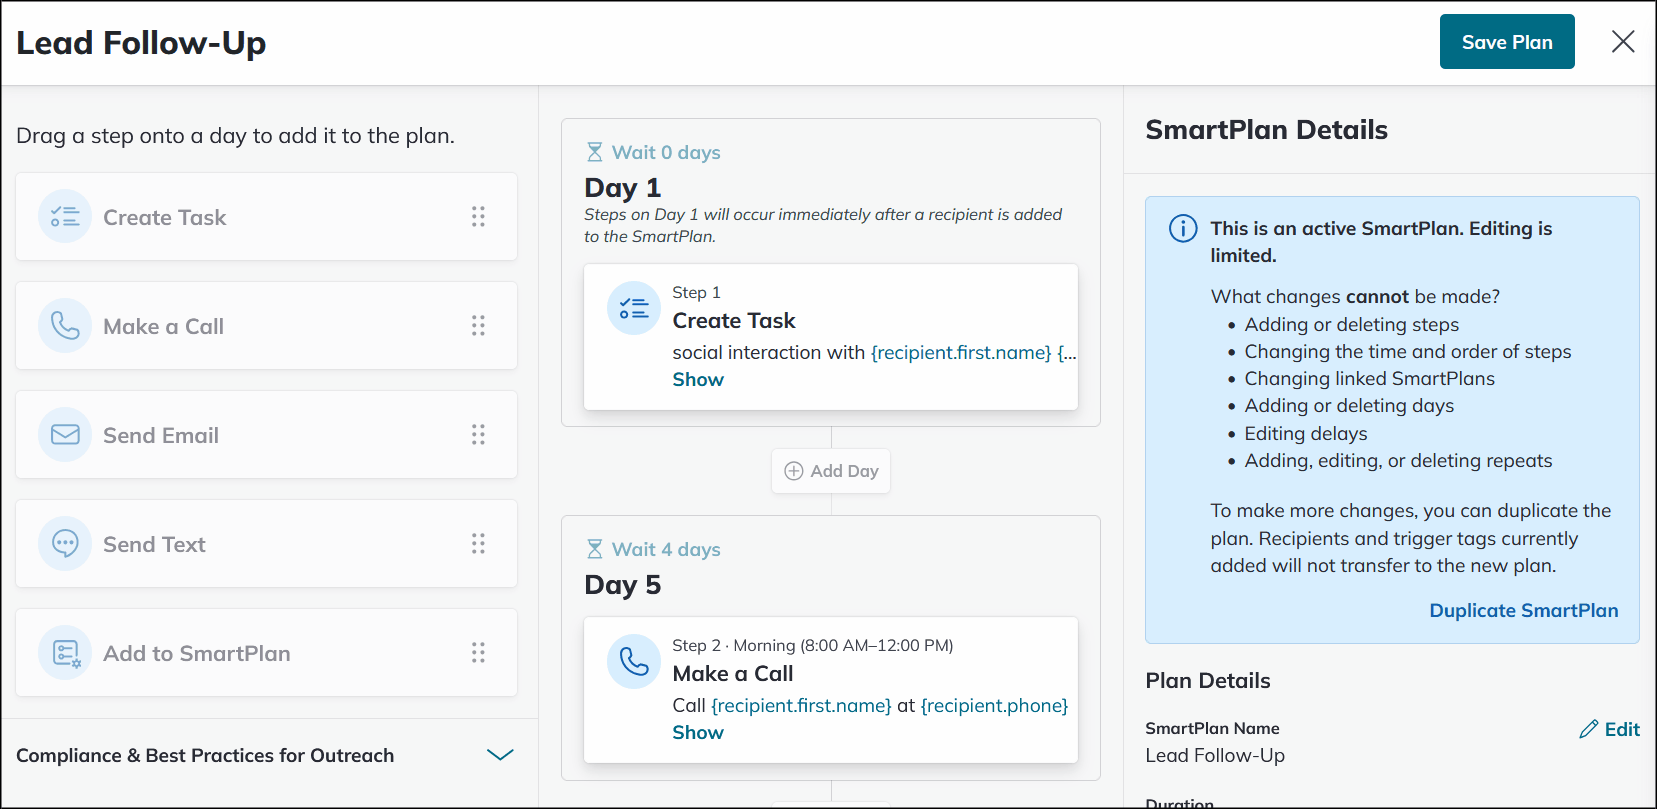1657x809 pixels.
Task: Click the Step 2 Morning time window label
Action: pos(843,646)
